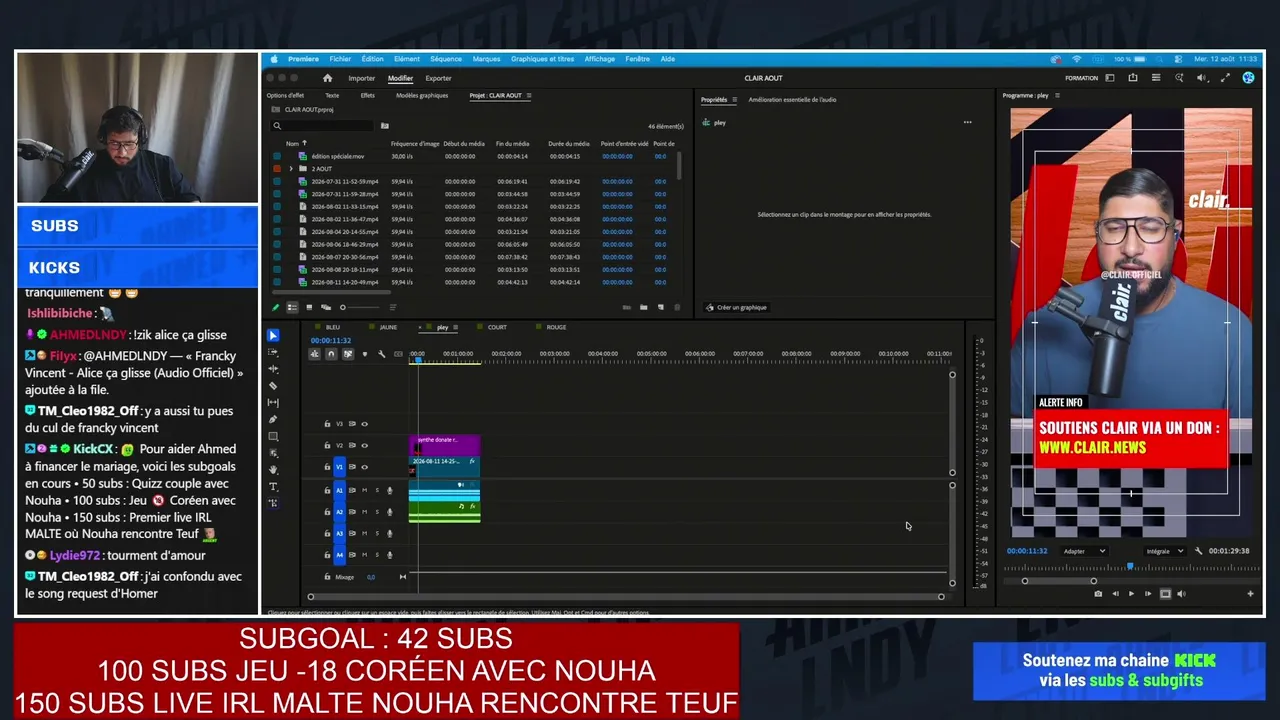Switch to the Effets panel tab
This screenshot has height=720, width=1280.
(x=368, y=96)
